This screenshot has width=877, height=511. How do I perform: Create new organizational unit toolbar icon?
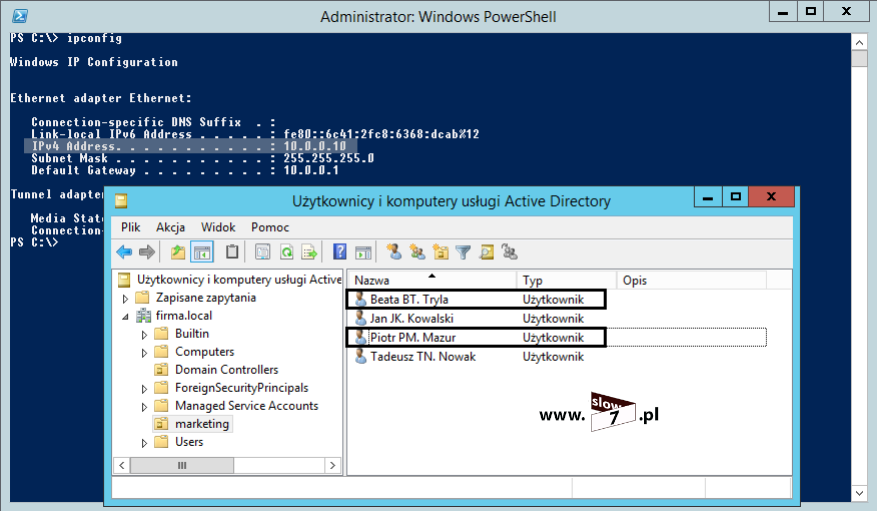(x=441, y=252)
